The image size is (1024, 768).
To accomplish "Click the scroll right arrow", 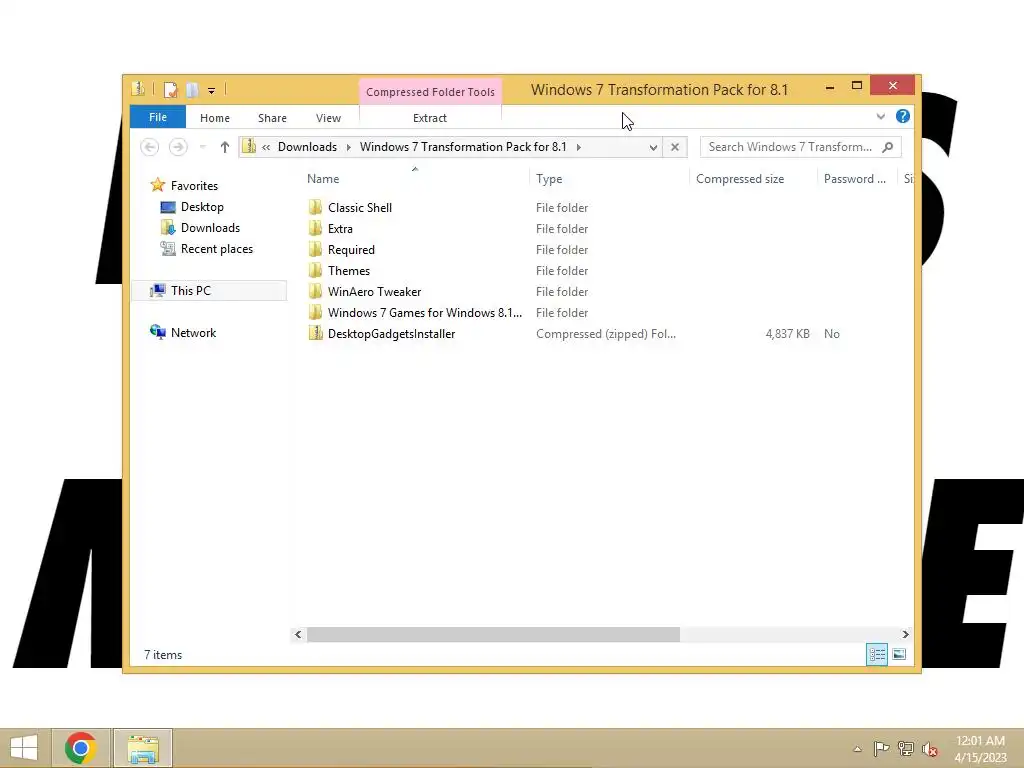I will point(905,634).
